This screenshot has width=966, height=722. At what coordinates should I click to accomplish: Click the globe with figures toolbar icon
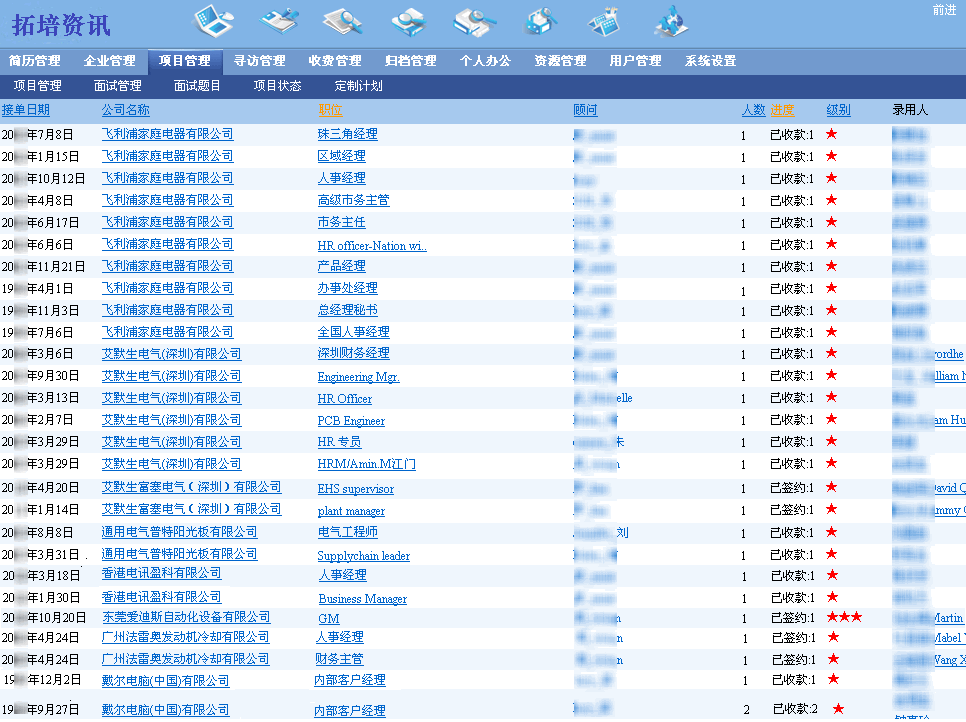(x=671, y=21)
